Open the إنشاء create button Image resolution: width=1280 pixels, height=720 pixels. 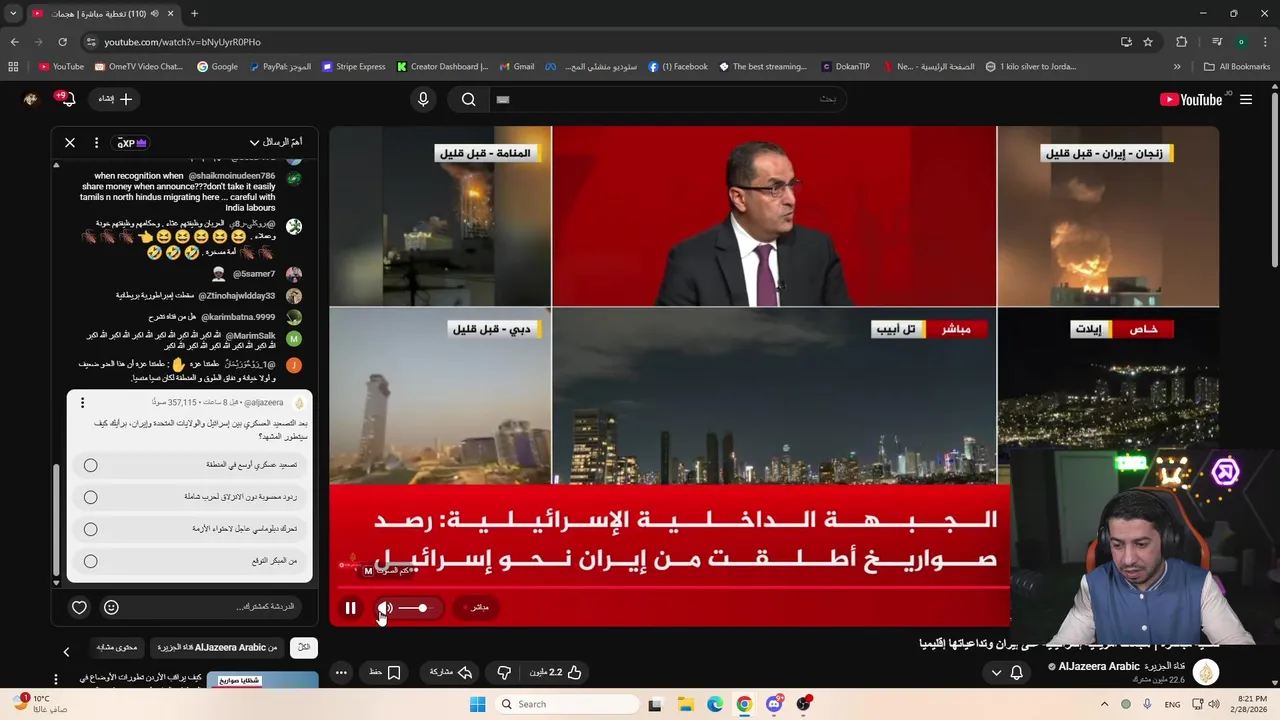(115, 99)
